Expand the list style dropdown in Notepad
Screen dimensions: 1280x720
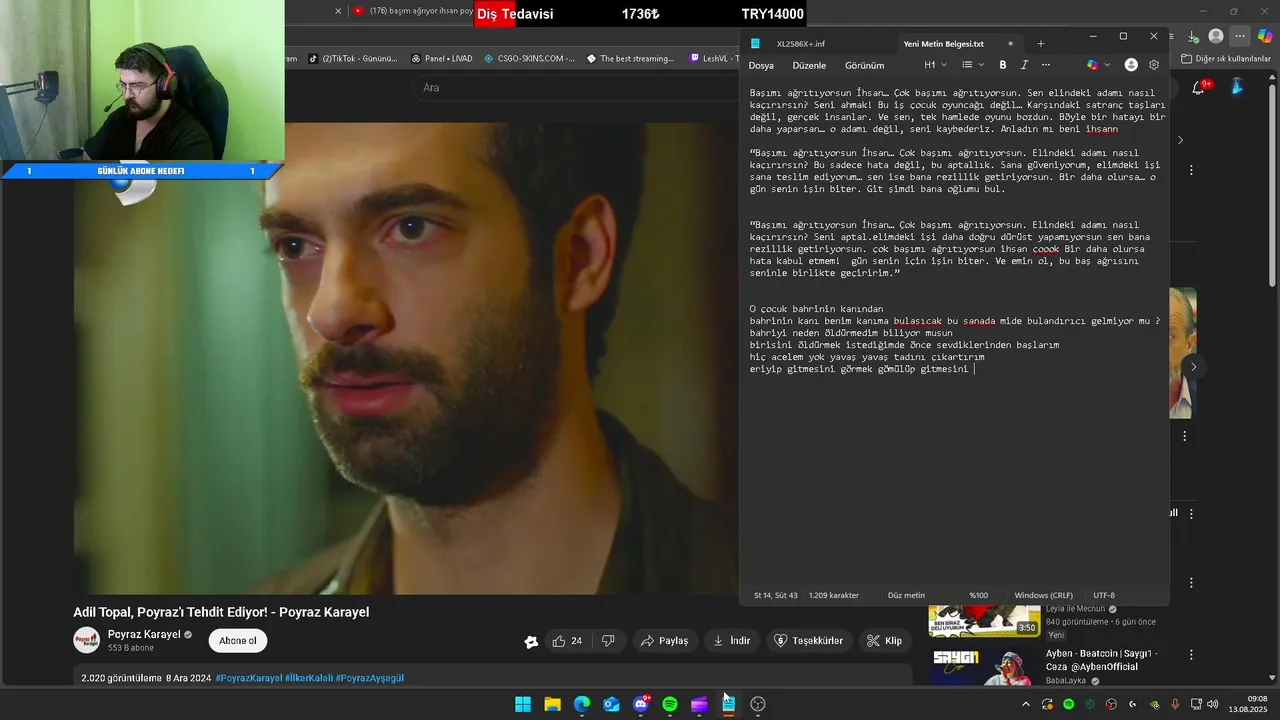(972, 65)
